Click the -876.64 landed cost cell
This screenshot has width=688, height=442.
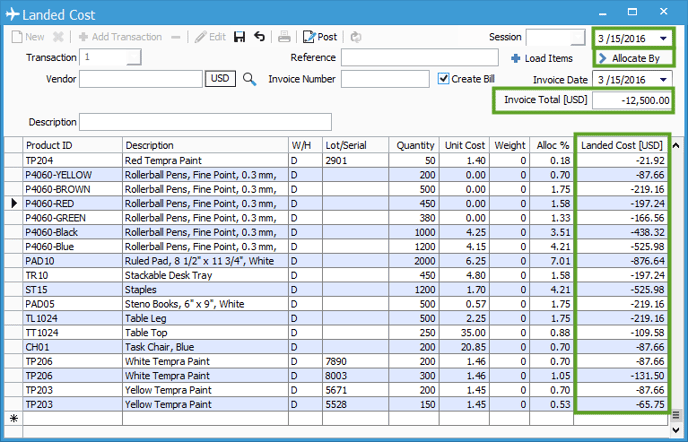tap(622, 261)
